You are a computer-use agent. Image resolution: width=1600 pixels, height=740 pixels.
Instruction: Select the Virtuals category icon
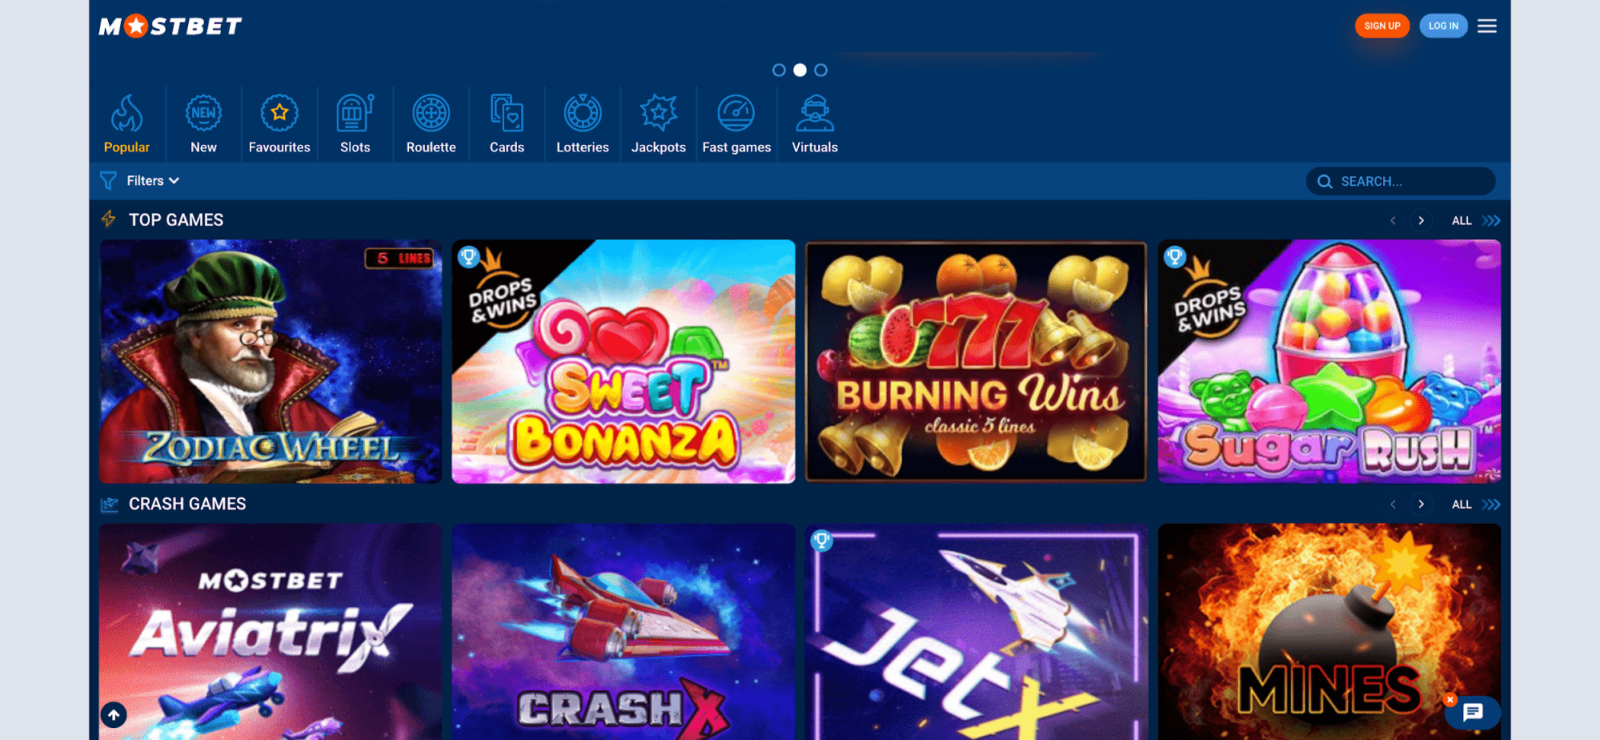tap(815, 114)
